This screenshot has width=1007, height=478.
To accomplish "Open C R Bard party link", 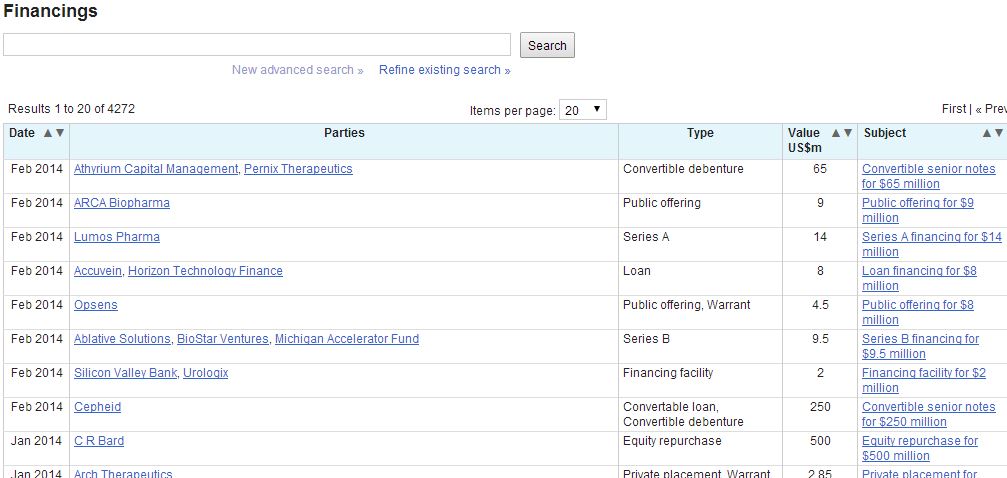I will 99,441.
